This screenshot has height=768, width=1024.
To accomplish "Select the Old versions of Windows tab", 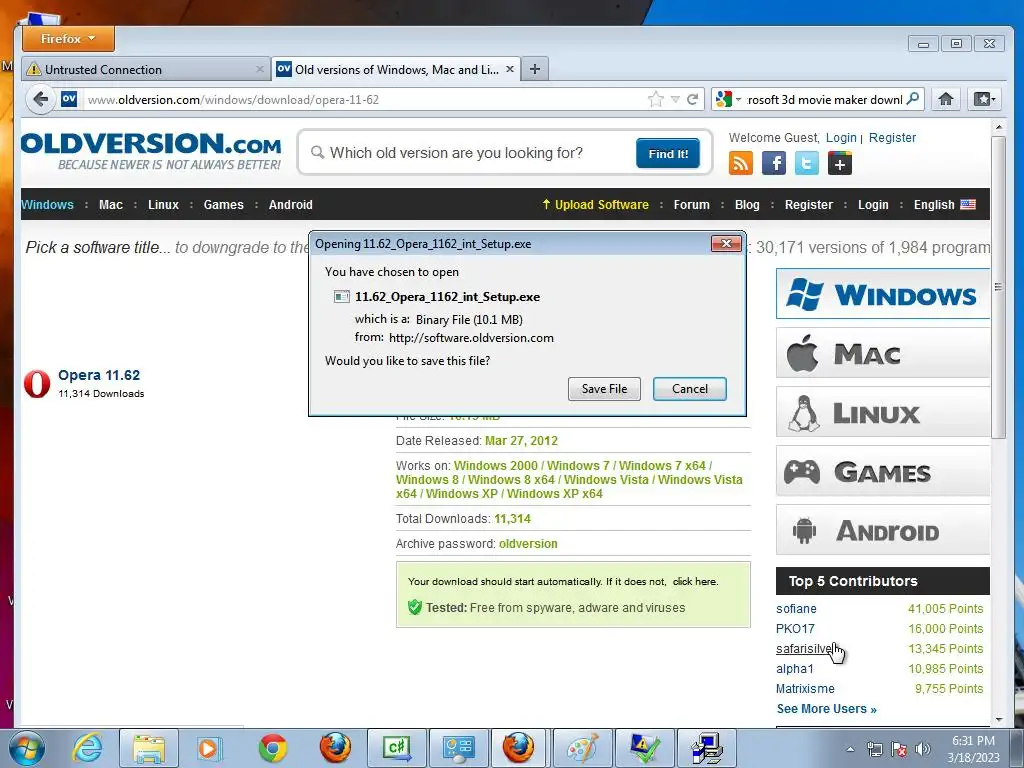I will click(396, 69).
